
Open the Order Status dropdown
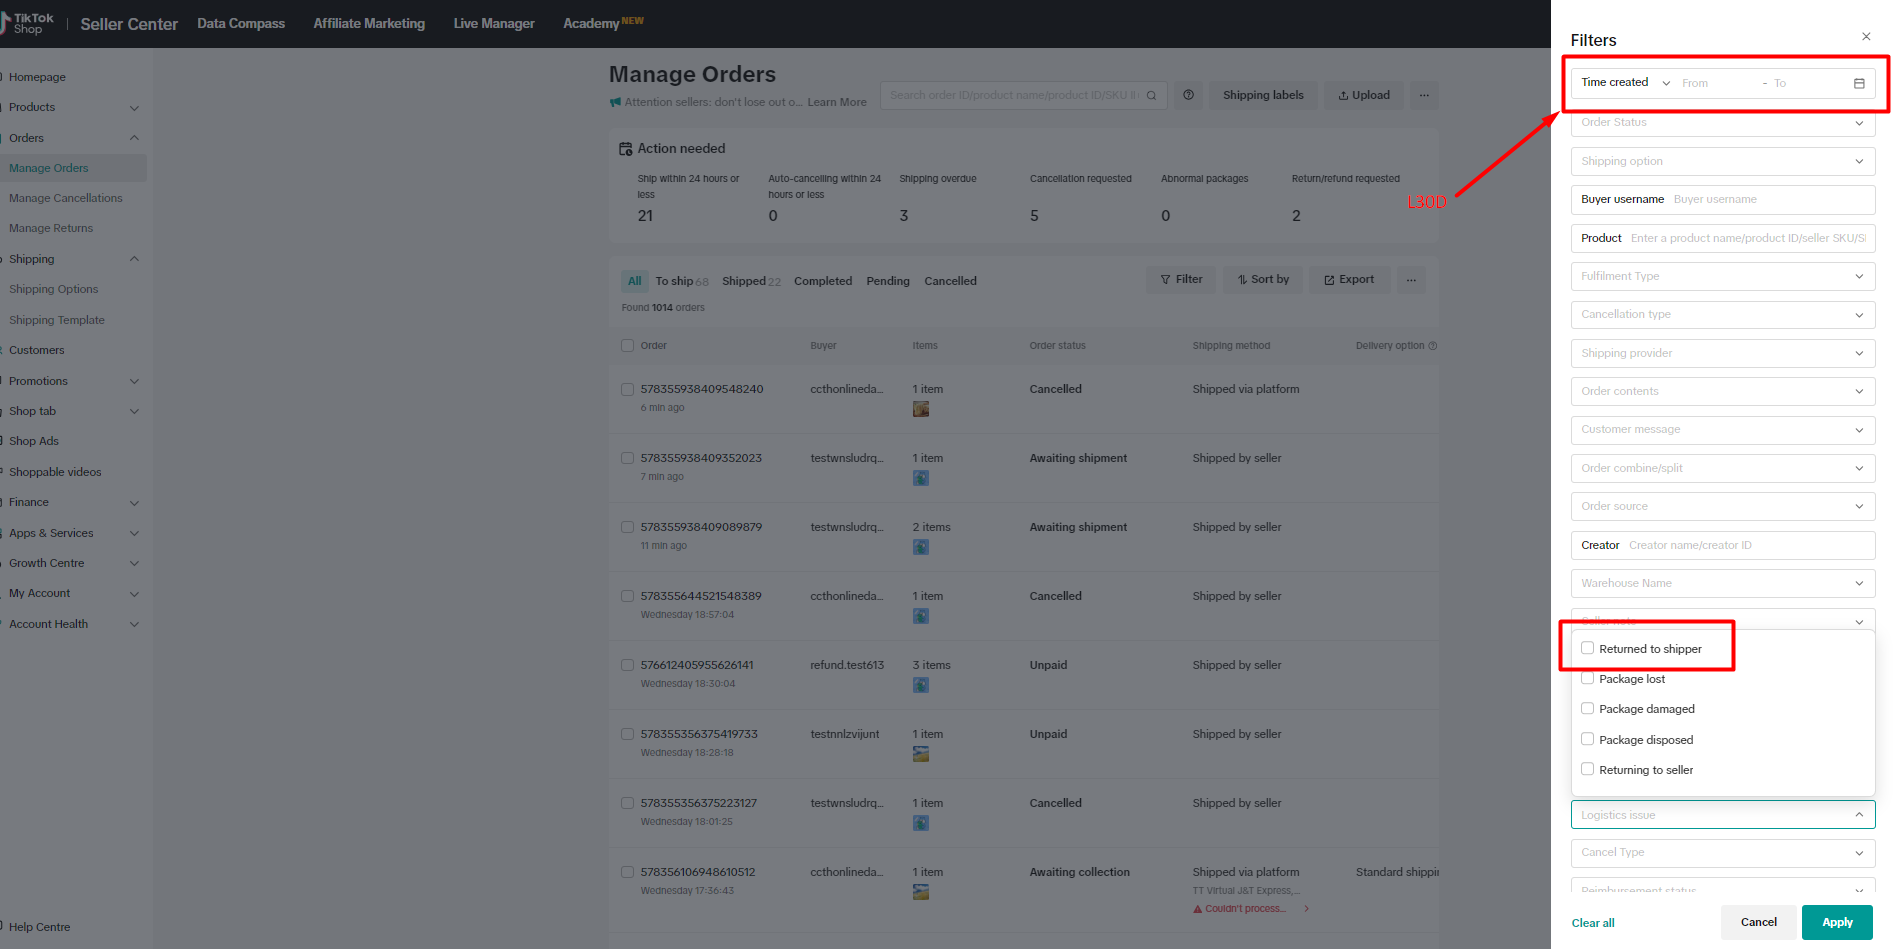click(1722, 123)
